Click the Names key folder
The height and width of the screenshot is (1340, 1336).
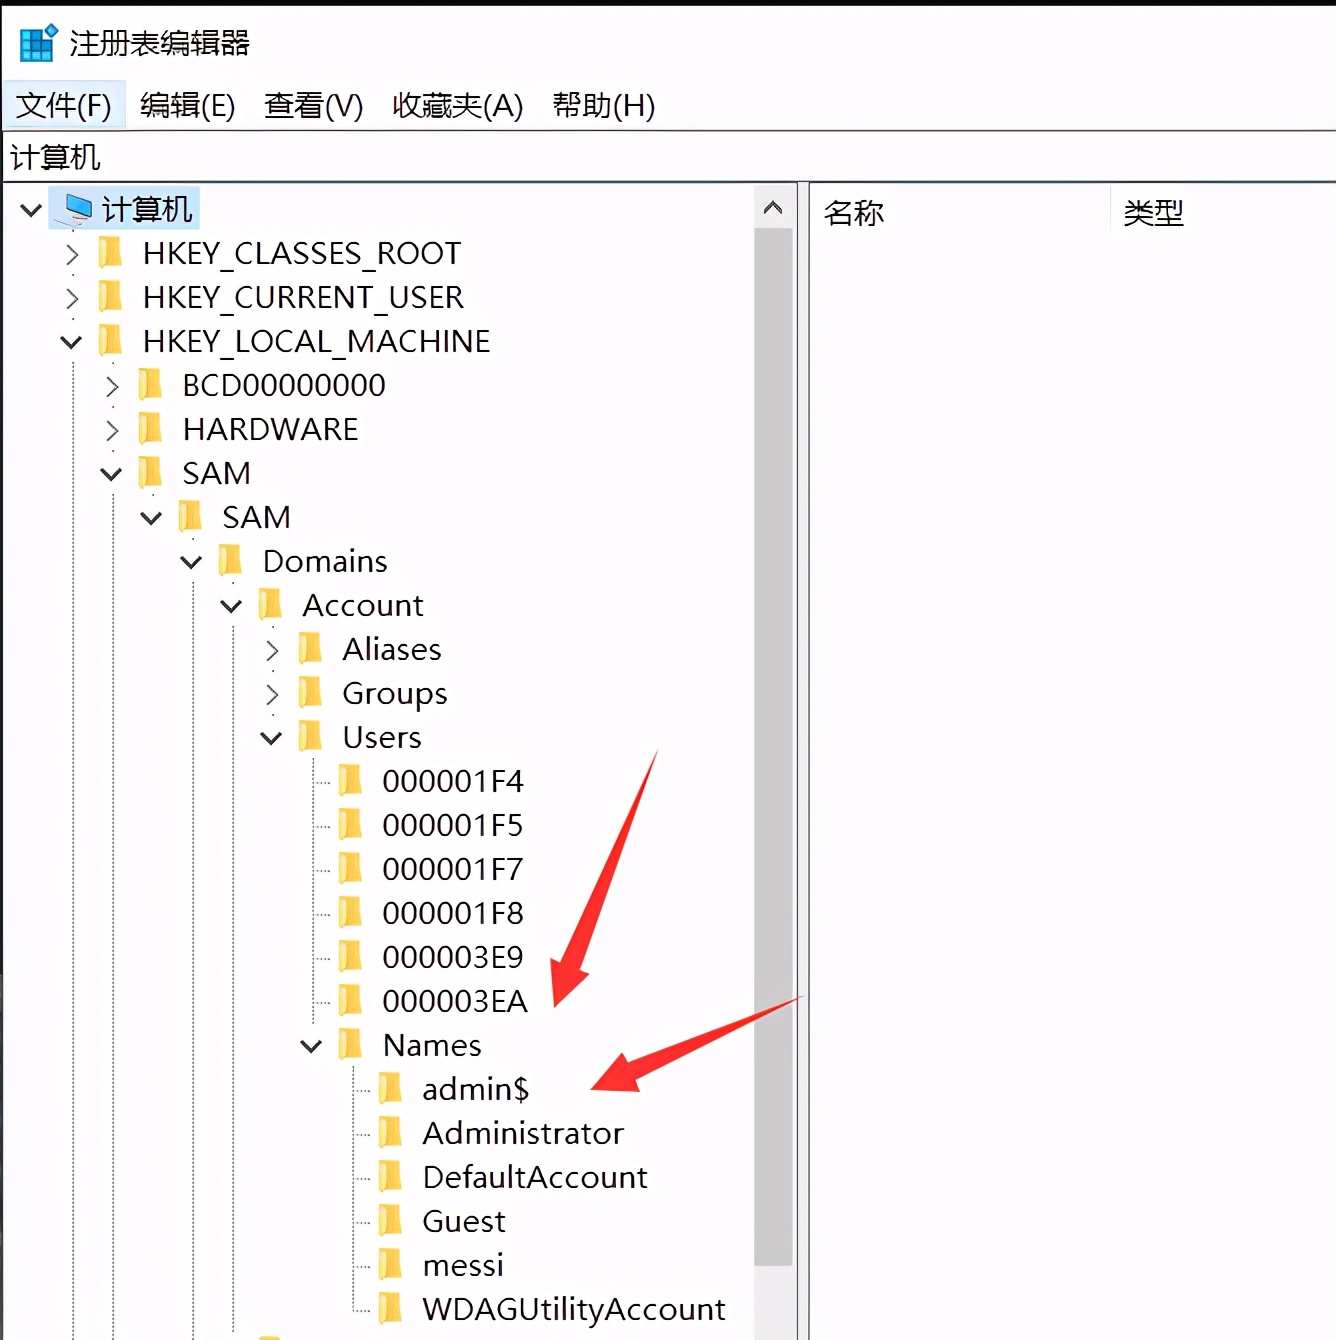[x=431, y=1045]
